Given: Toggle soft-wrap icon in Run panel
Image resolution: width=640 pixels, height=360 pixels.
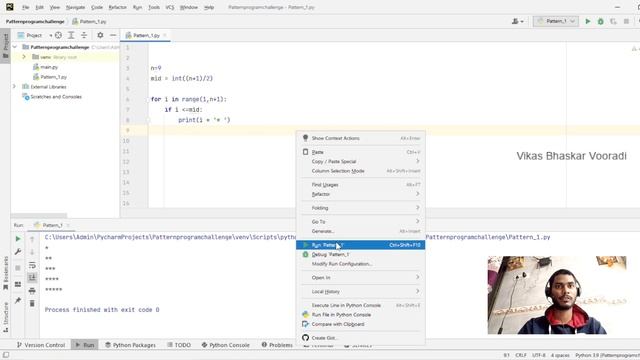Looking at the screenshot, I should point(32,265).
